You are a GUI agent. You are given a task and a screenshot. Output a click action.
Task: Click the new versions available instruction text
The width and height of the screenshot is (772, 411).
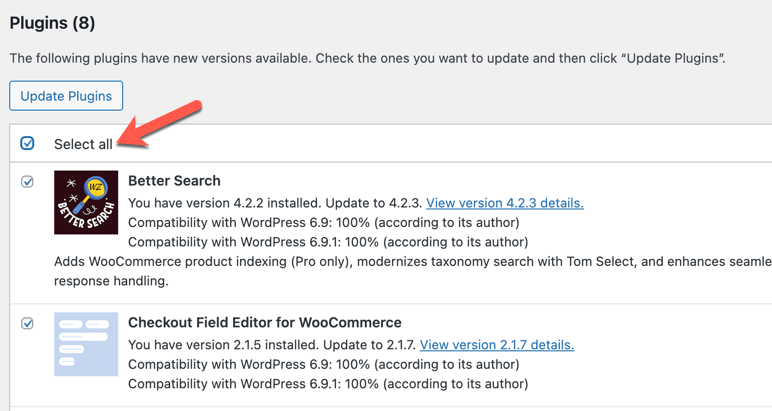367,59
